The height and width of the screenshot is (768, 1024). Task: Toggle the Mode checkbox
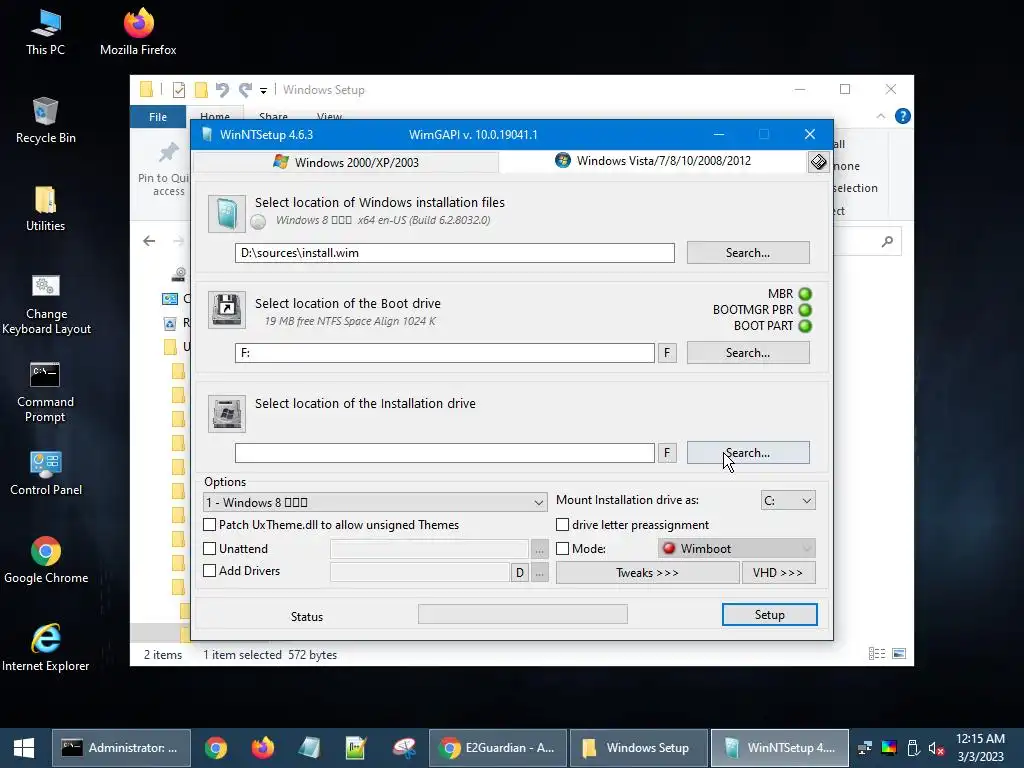pos(562,549)
